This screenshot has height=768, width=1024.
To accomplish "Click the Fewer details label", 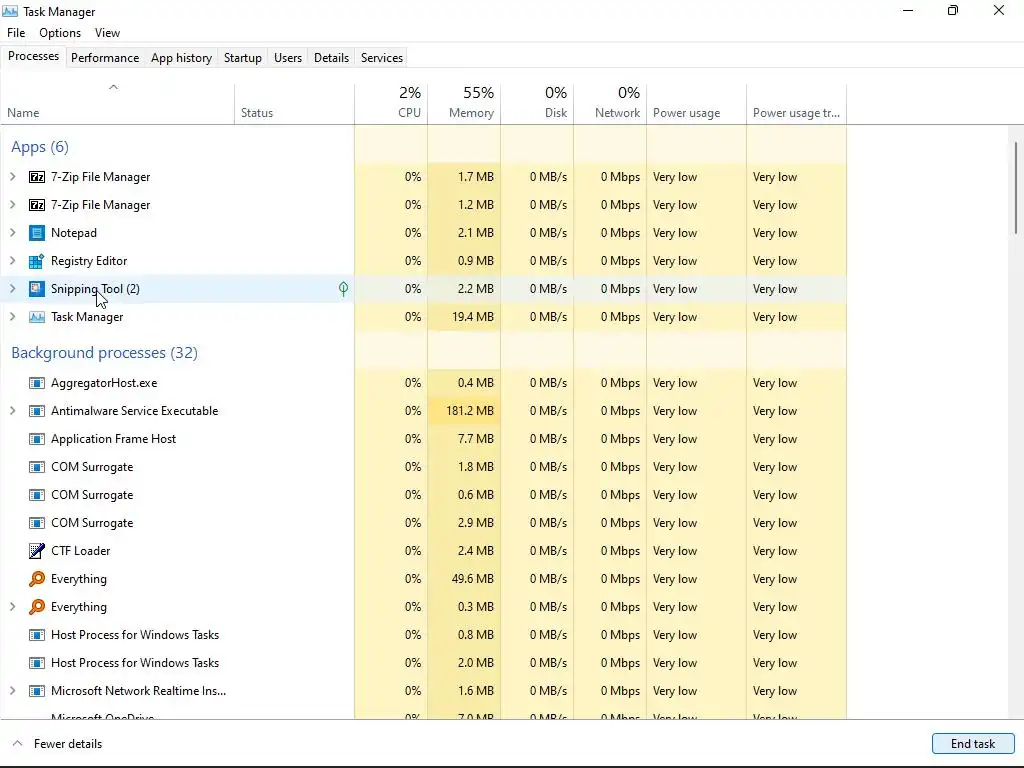I will (x=68, y=743).
